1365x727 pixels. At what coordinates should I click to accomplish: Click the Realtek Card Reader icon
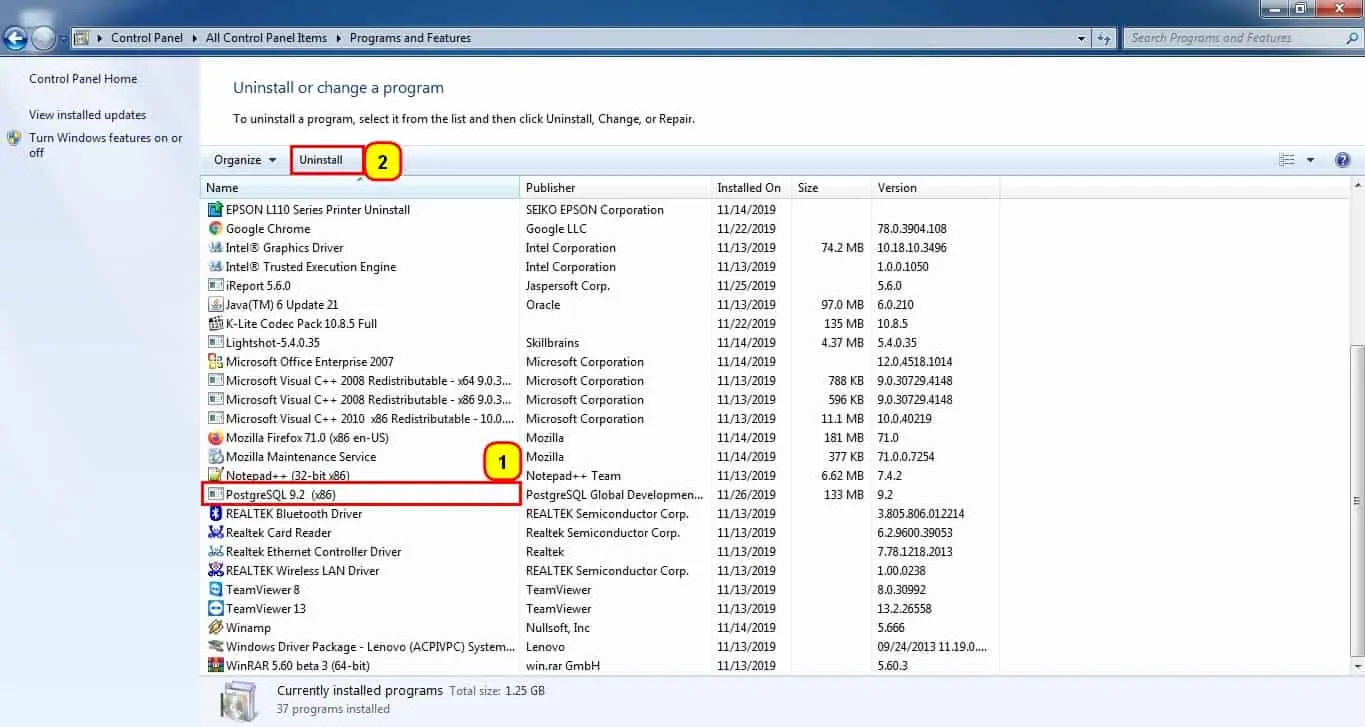click(215, 533)
